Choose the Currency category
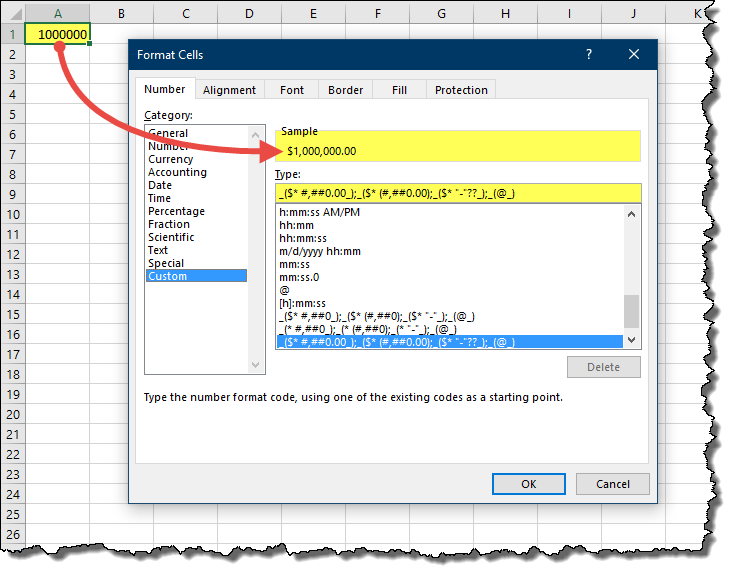This screenshot has width=734, height=575. [171, 159]
